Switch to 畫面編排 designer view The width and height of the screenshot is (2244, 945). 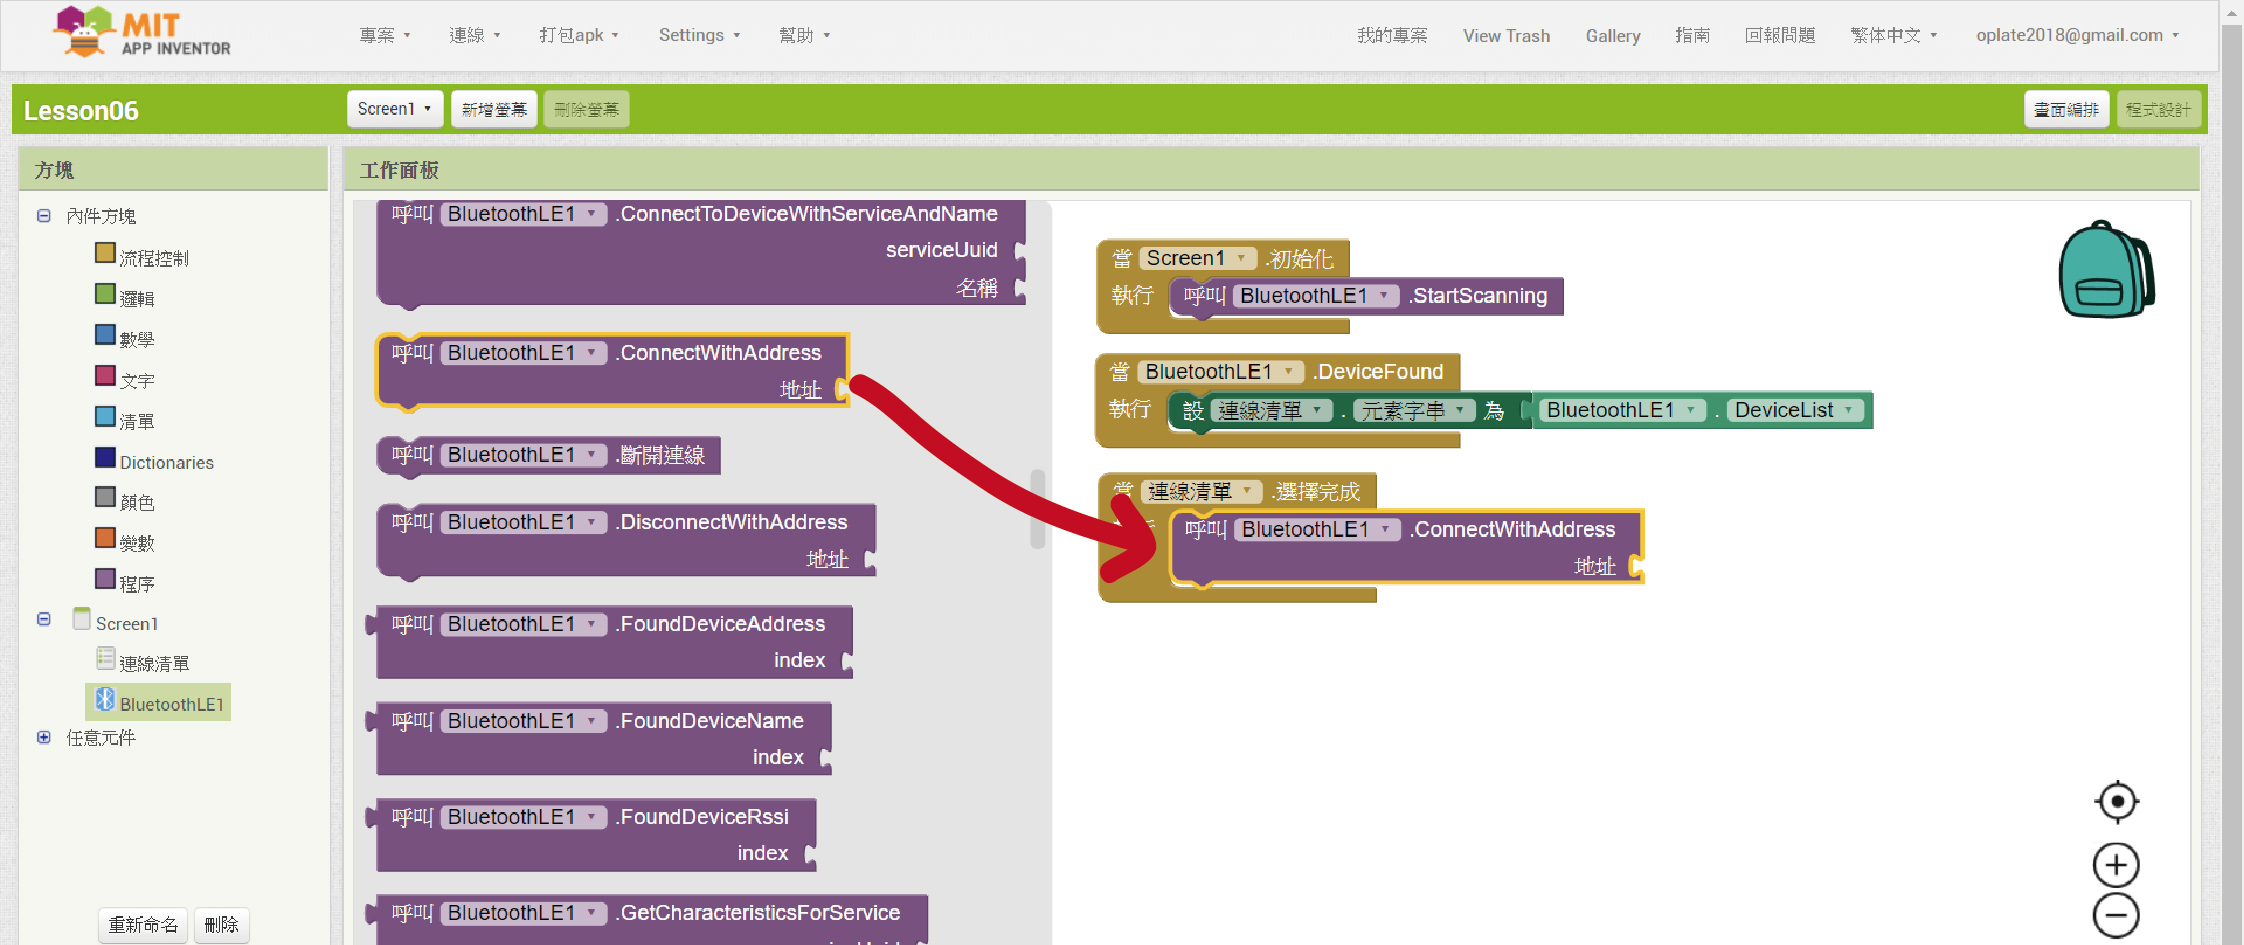point(2066,109)
